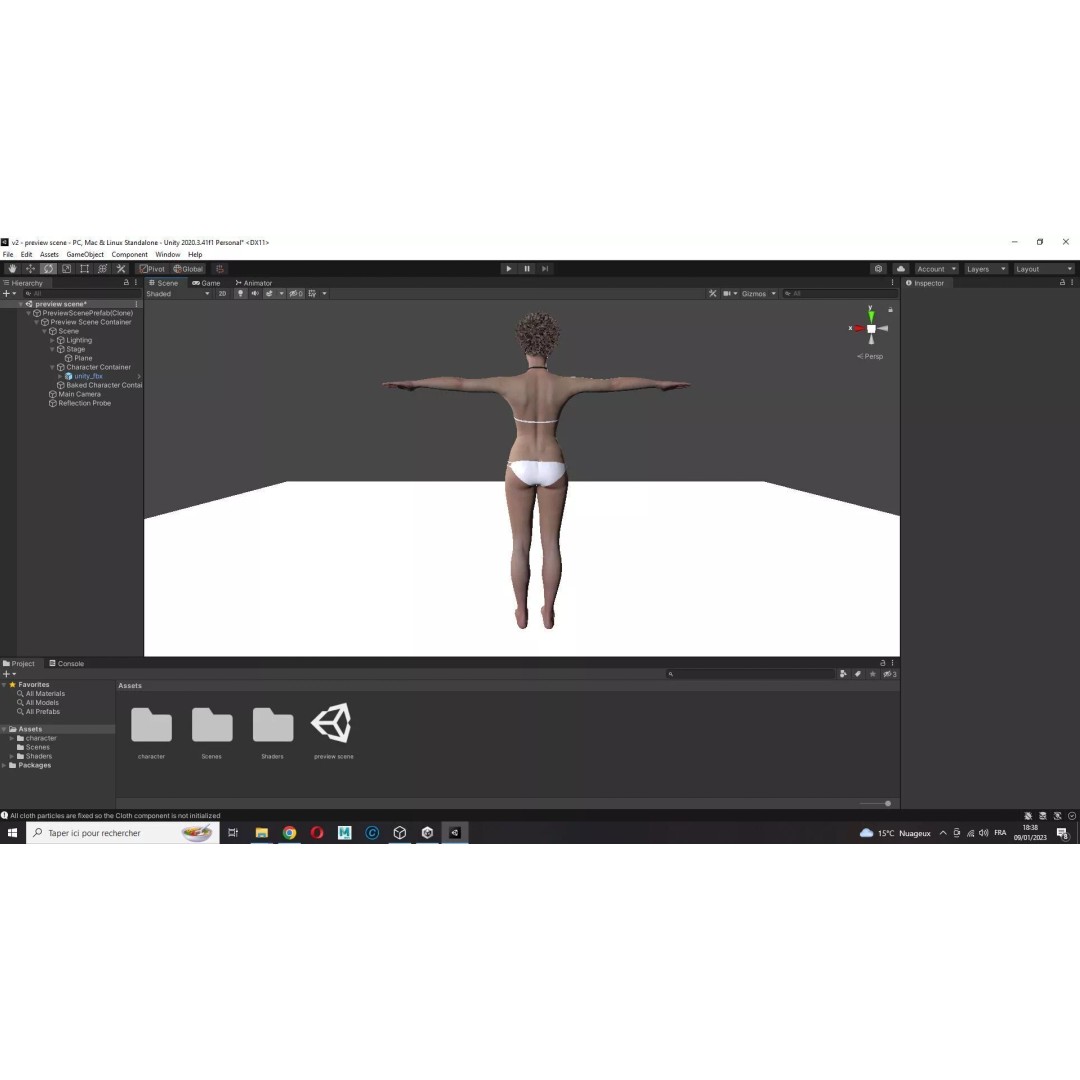Lock the scene gizmo rotation

[890, 309]
